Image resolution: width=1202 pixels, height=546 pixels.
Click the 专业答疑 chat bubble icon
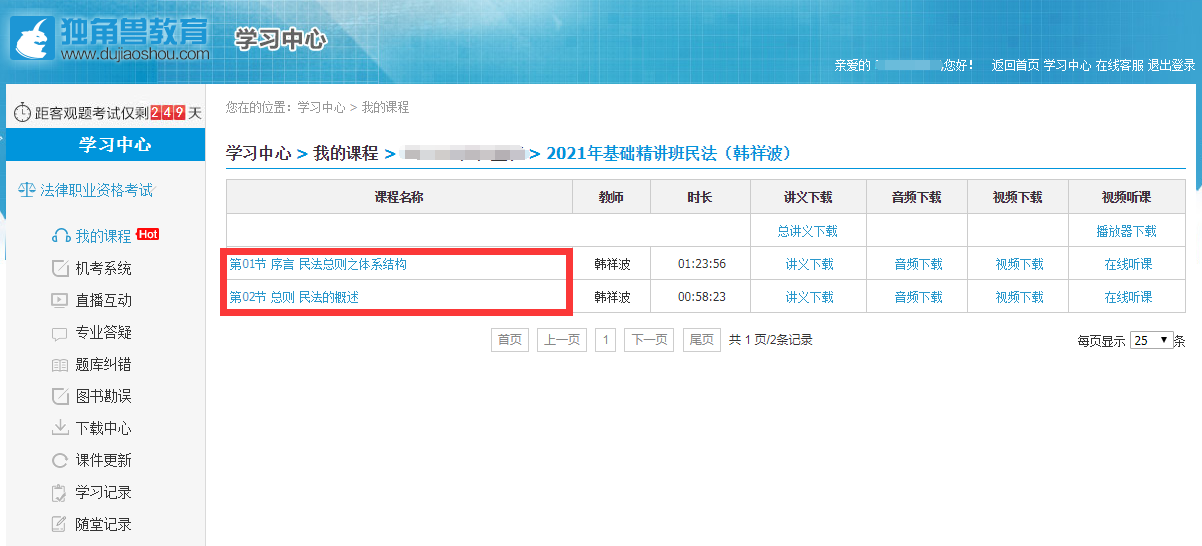[x=60, y=333]
